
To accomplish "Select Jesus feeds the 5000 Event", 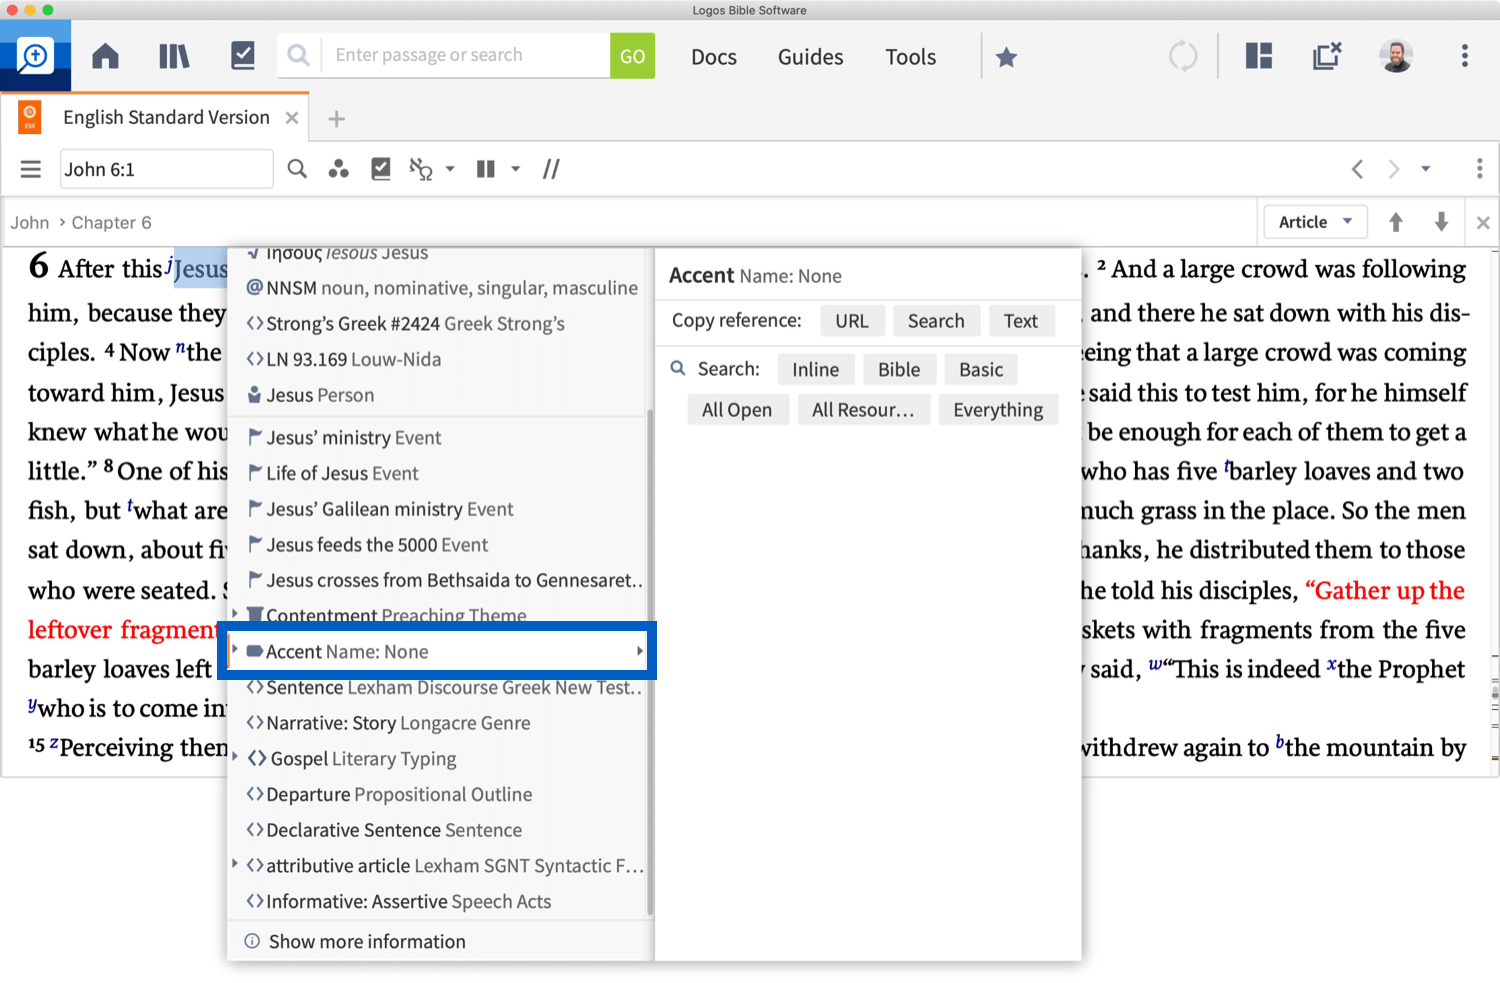I will point(377,545).
